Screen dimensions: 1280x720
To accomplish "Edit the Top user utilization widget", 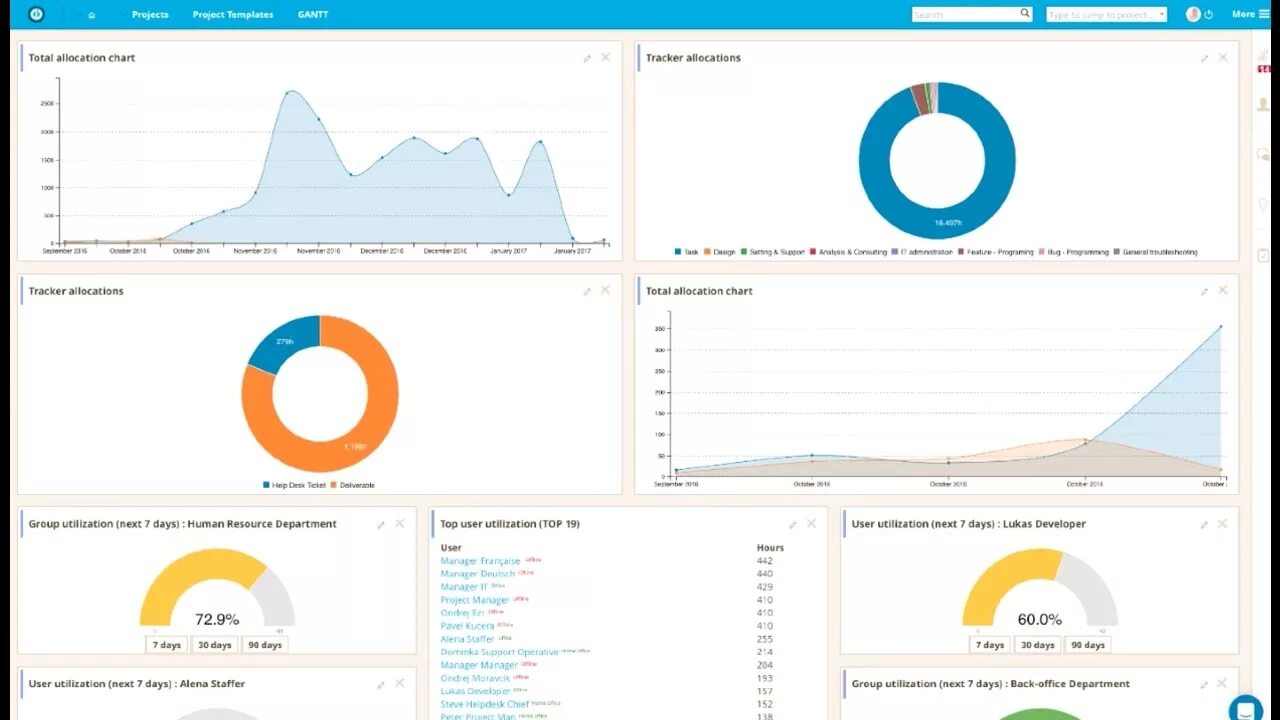I will click(x=793, y=524).
